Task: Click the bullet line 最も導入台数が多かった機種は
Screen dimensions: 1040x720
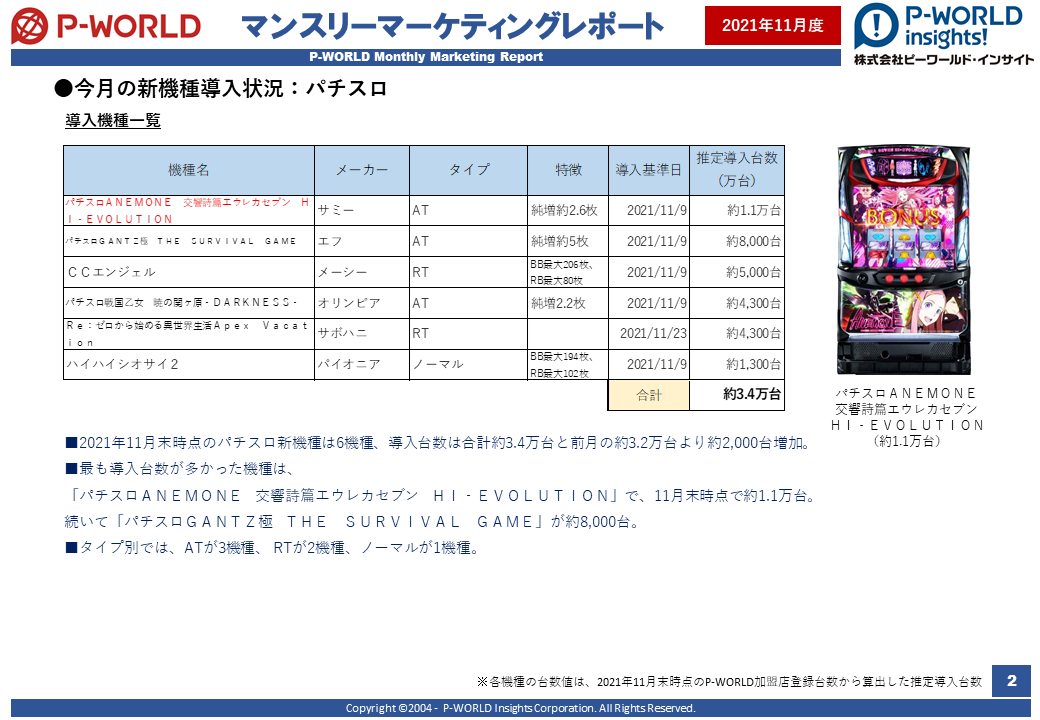Action: pos(179,469)
